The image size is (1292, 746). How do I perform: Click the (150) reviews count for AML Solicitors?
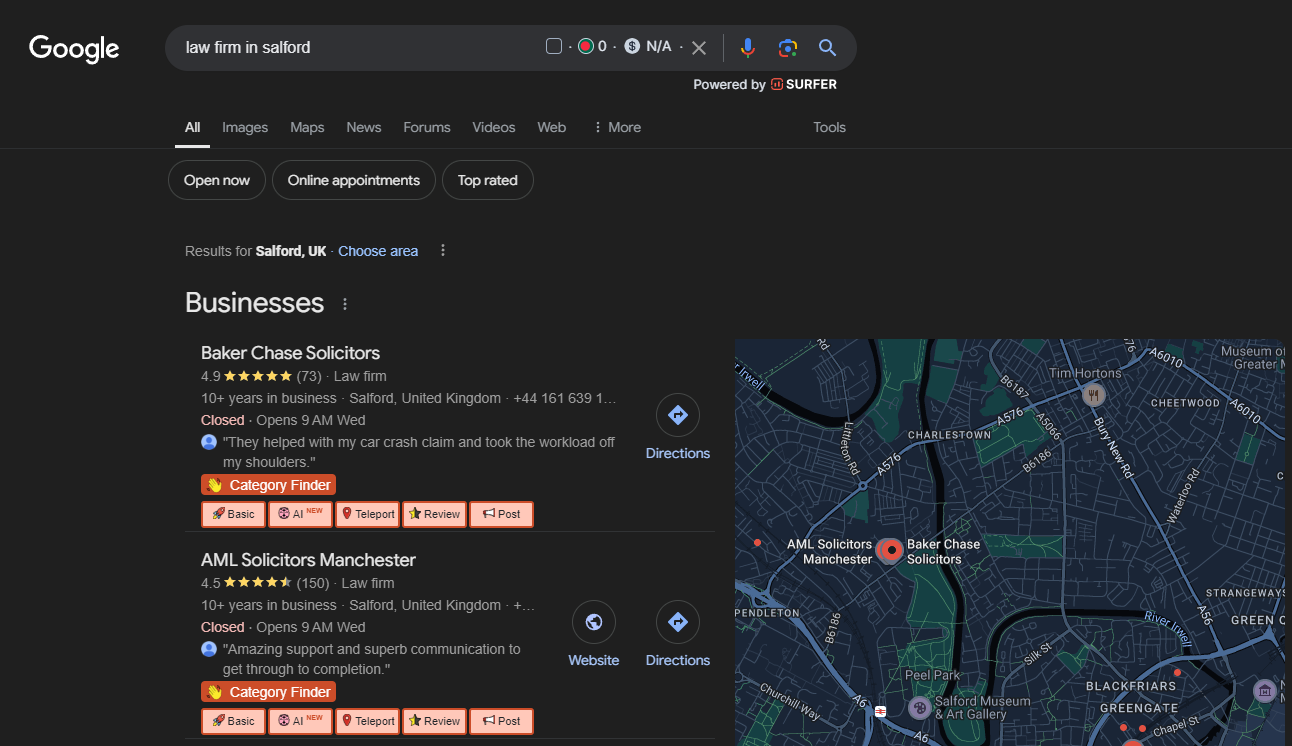coord(313,583)
